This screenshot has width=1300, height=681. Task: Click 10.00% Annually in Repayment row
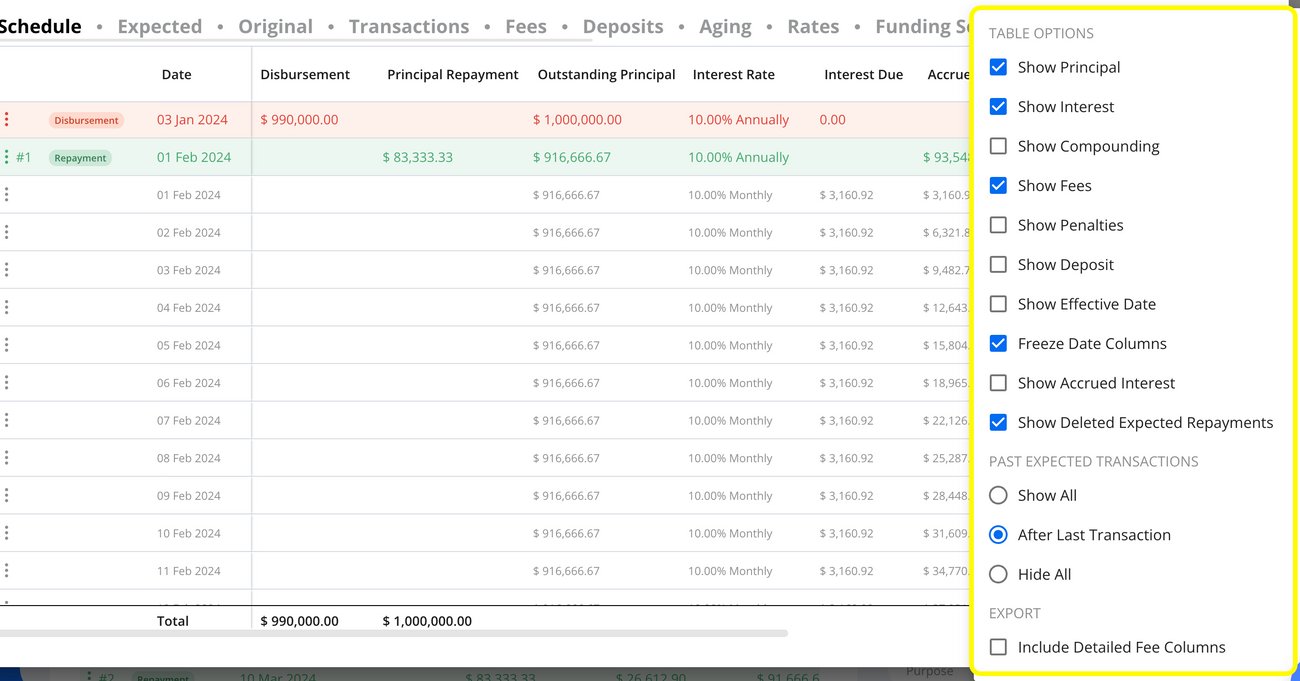click(738, 157)
